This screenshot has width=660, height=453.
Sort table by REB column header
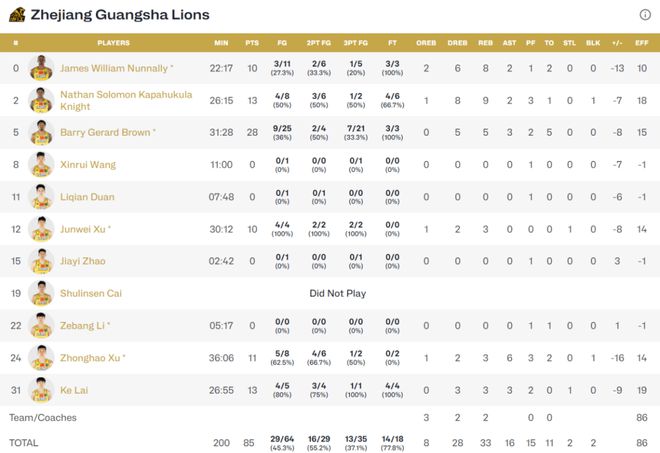485,43
